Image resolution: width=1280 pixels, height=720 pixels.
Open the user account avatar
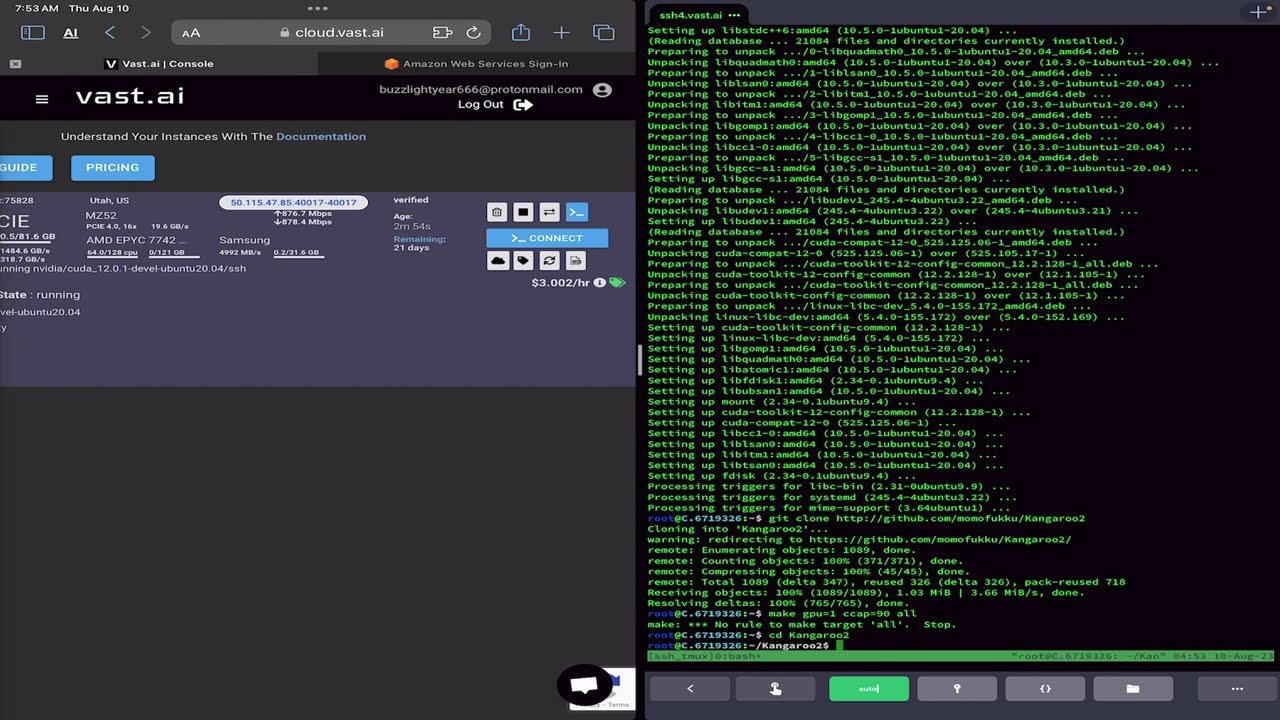point(602,90)
